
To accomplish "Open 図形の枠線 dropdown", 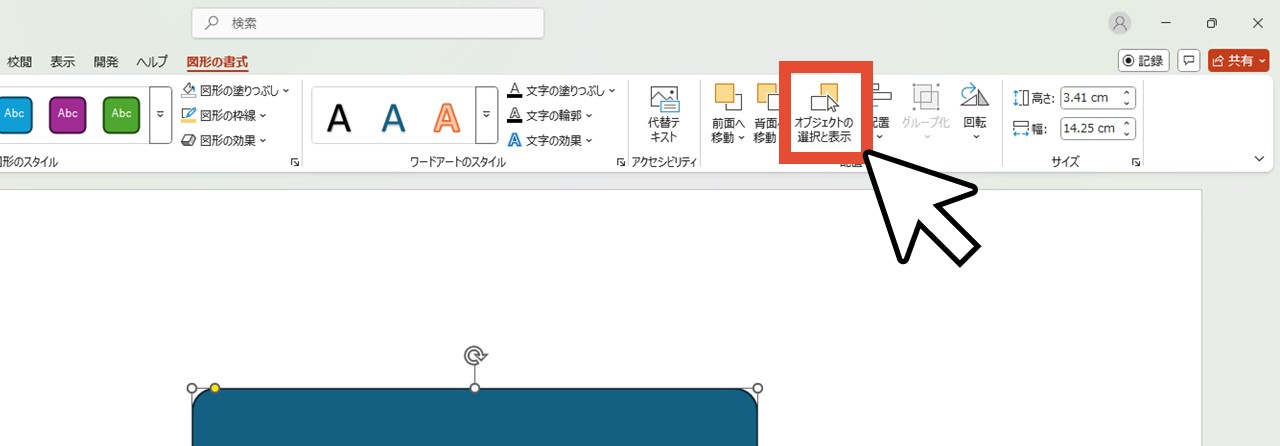I will pos(224,115).
